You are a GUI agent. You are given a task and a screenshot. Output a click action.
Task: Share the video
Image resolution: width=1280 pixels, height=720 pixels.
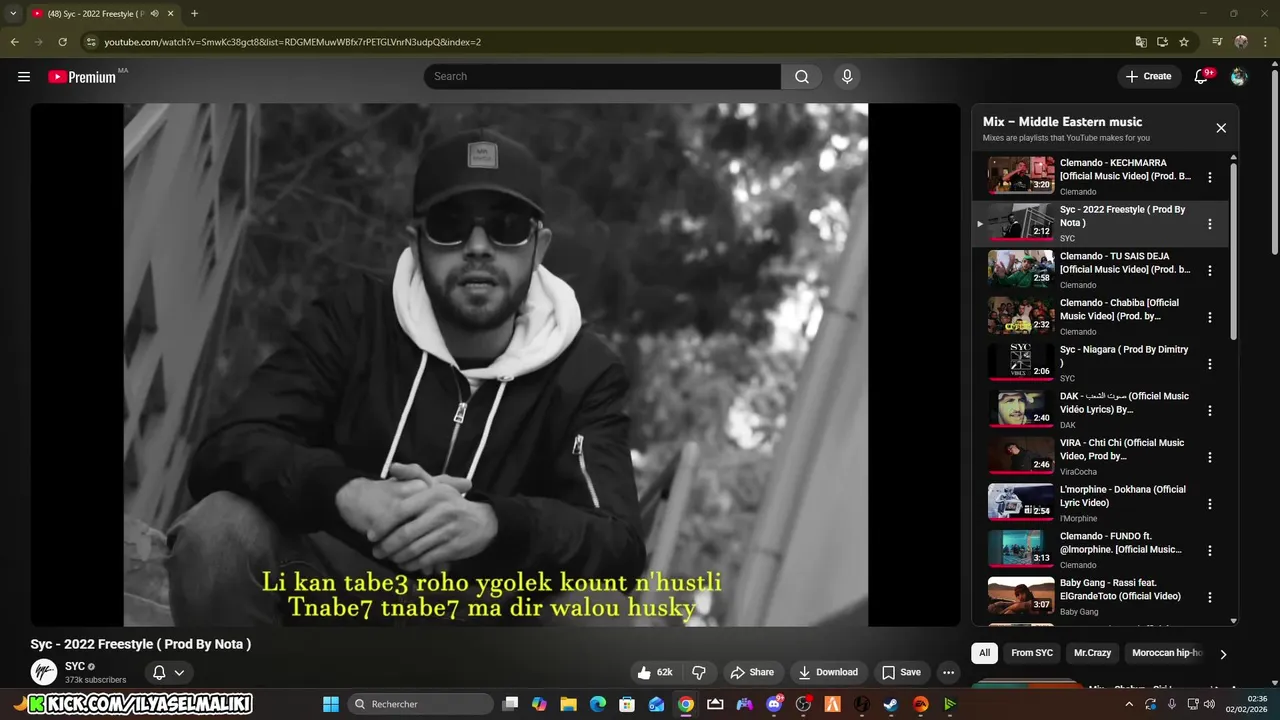752,672
